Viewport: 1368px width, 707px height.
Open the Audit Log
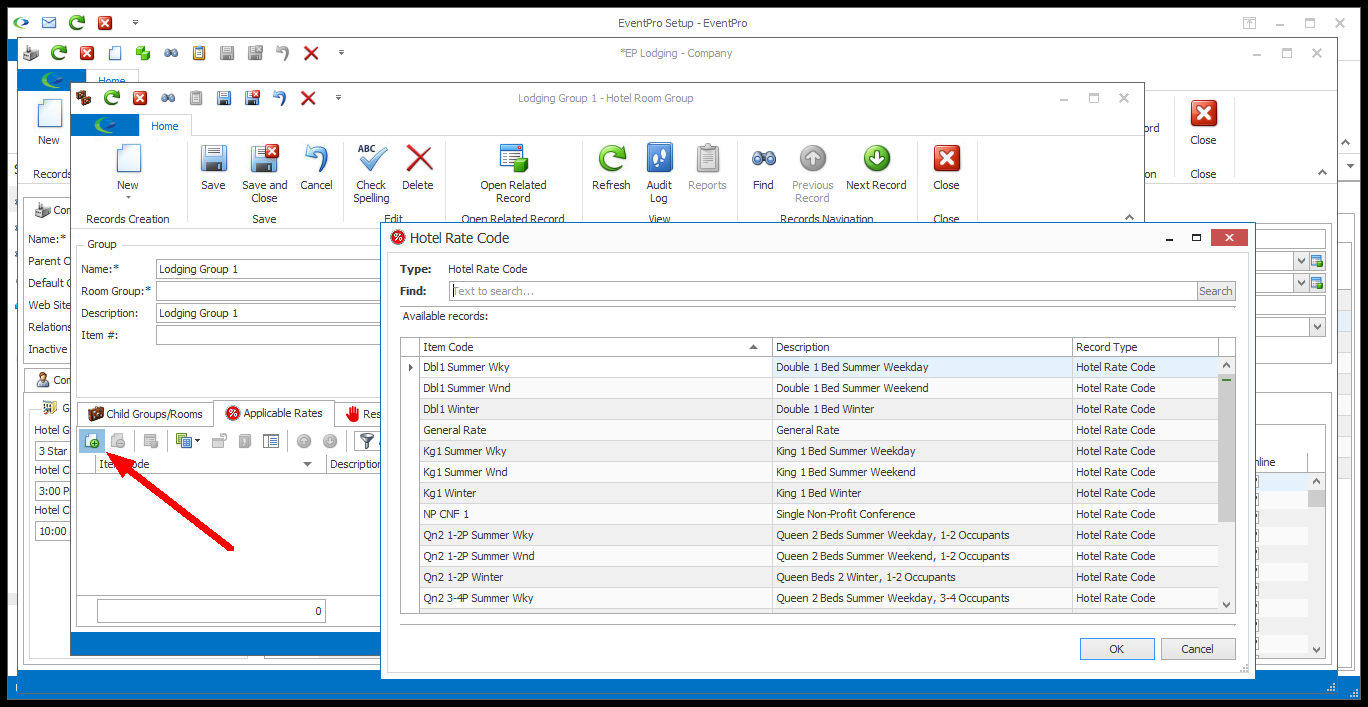pos(659,173)
